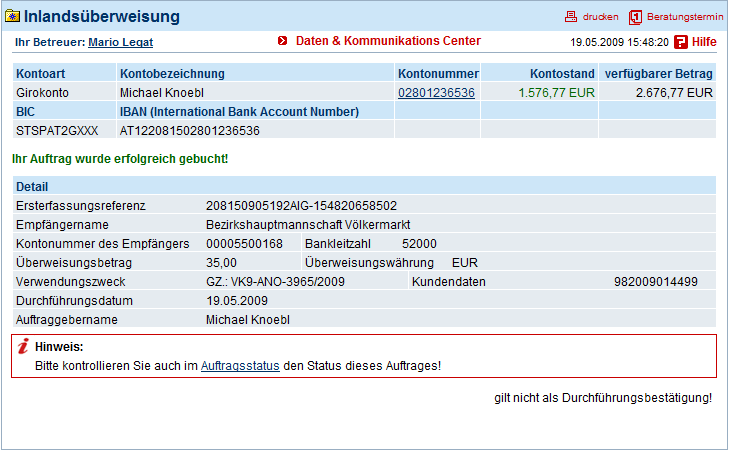Click recipient name Bezirkshauptmannschaft Völkermarkt
The height and width of the screenshot is (451, 729).
[x=308, y=225]
